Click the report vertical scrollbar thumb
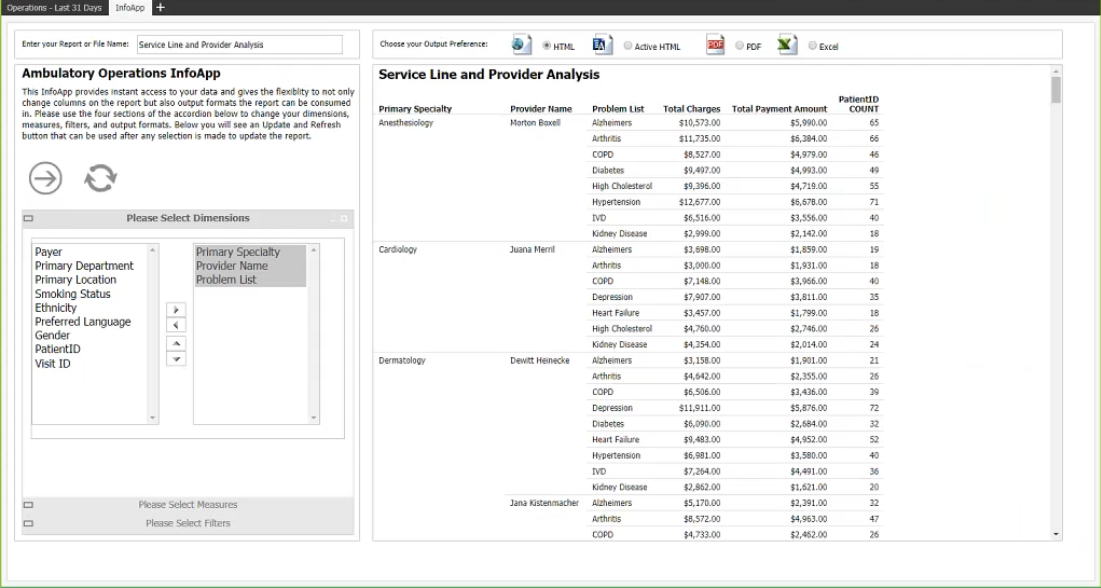The height and width of the screenshot is (588, 1101). pos(1056,90)
